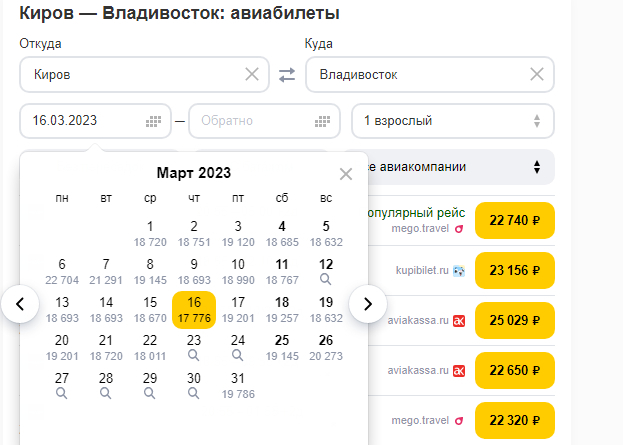Select March 16 in the calendar
623x445 pixels.
(x=194, y=309)
